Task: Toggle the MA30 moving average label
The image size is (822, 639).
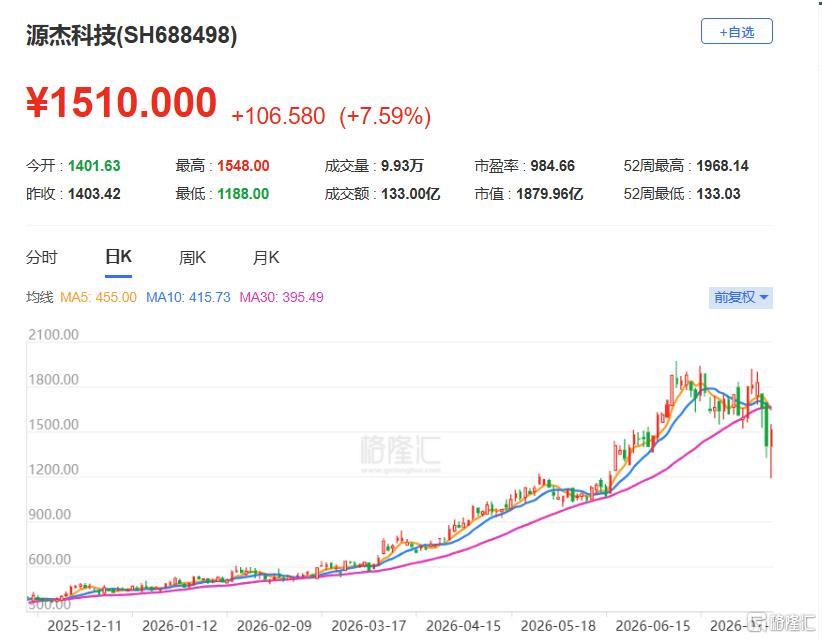Action: [x=282, y=297]
